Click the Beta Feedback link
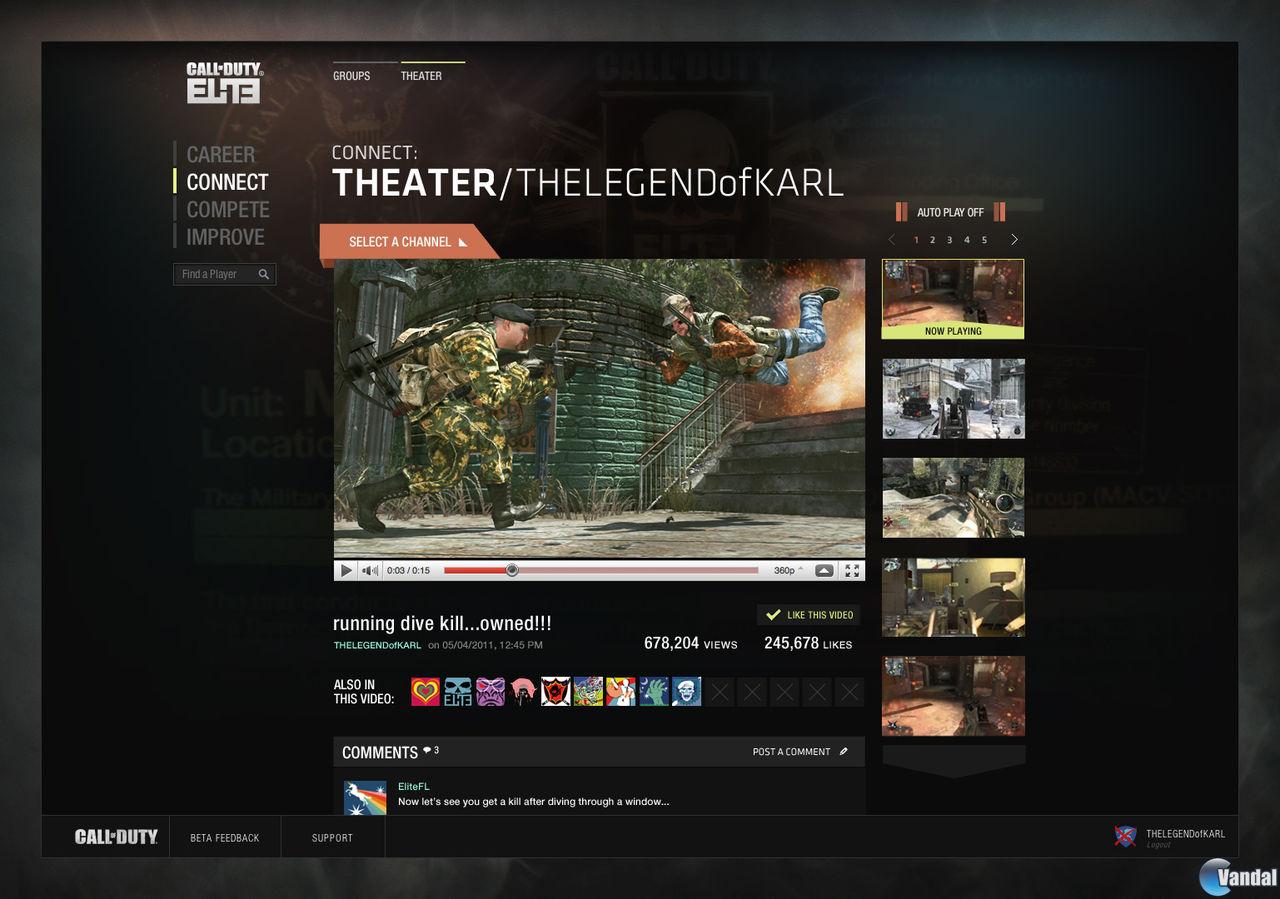 225,838
